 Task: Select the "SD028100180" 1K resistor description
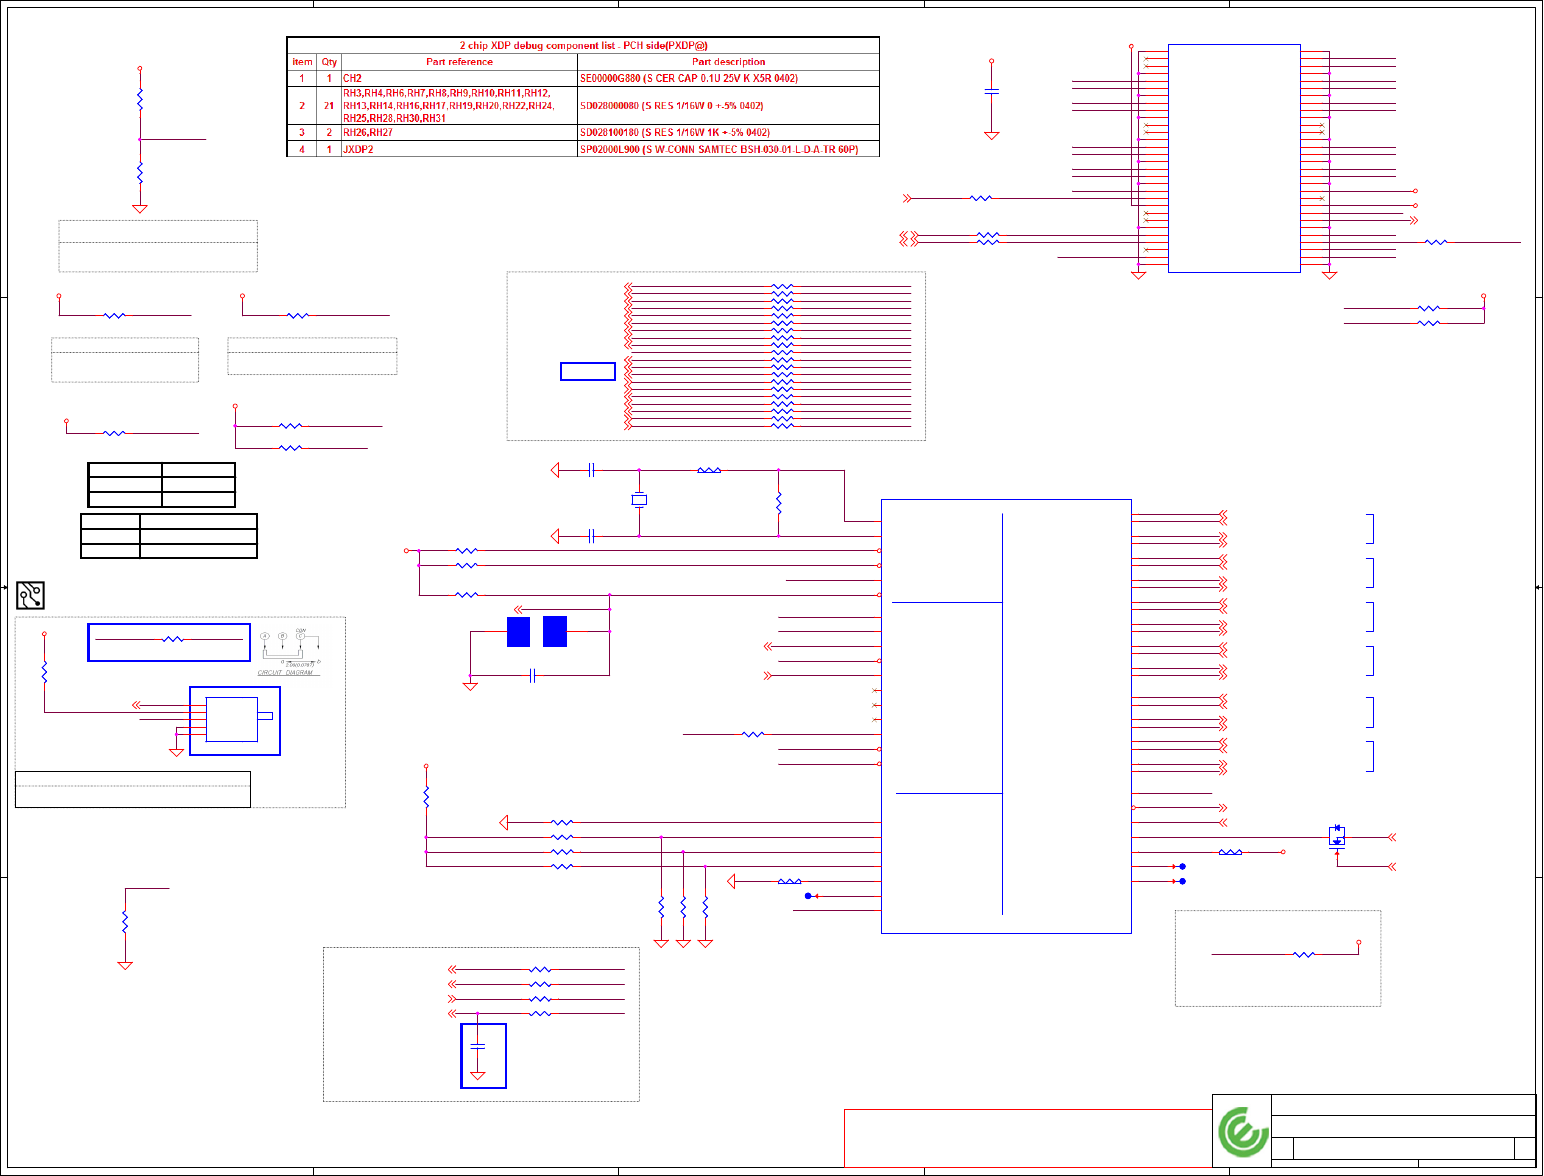point(728,132)
